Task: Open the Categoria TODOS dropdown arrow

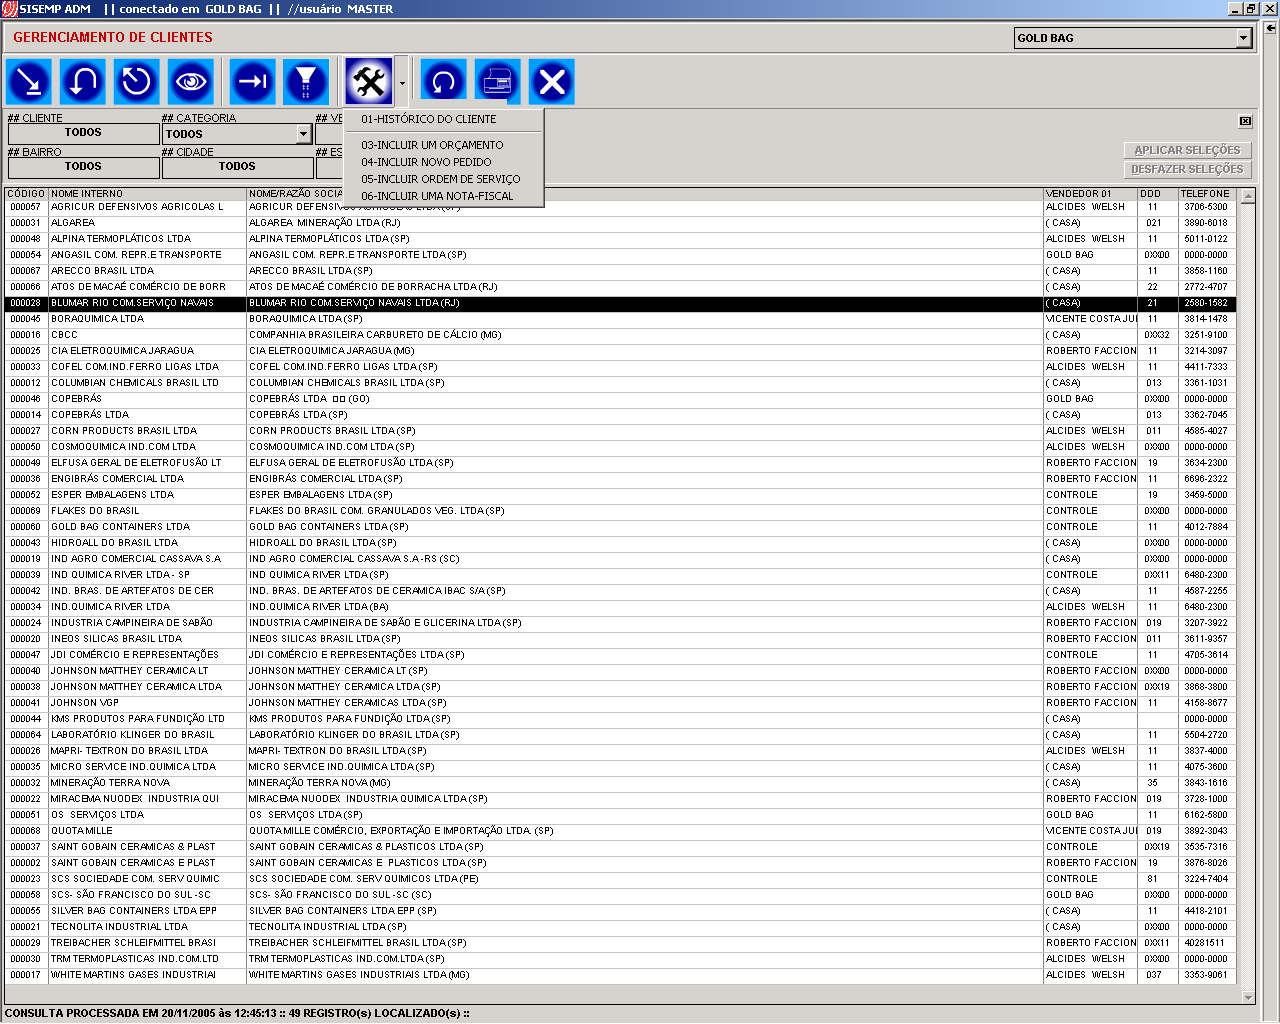Action: (x=304, y=134)
